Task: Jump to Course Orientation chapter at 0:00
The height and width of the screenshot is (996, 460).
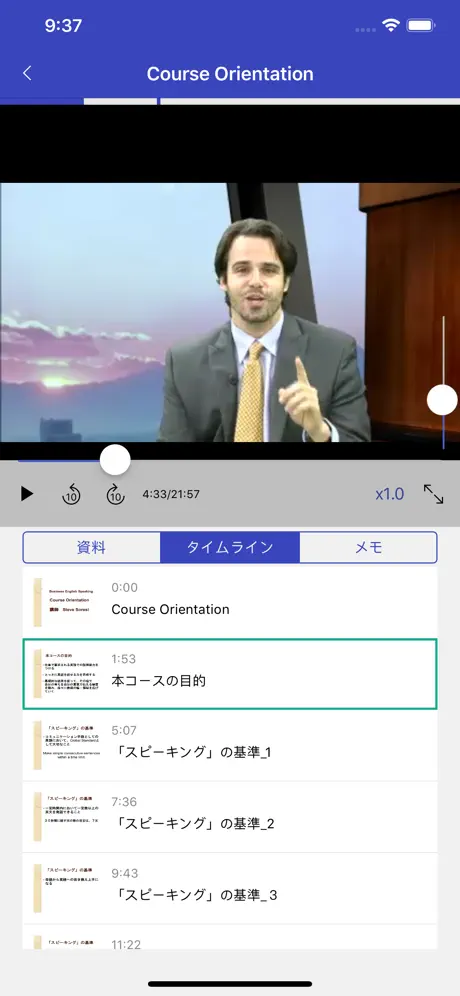Action: pos(230,603)
